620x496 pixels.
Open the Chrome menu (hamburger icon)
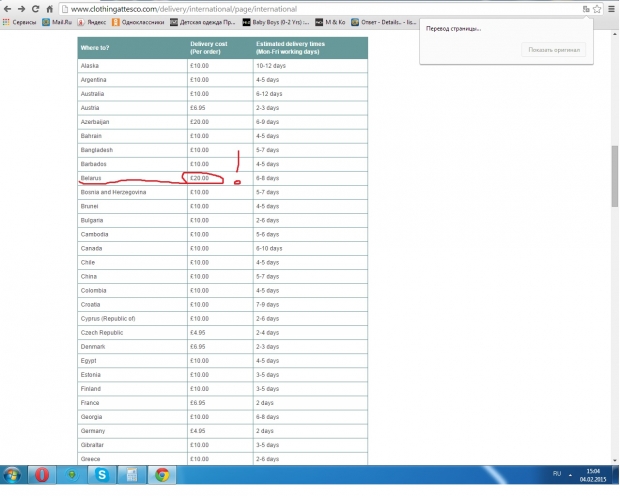[x=611, y=9]
